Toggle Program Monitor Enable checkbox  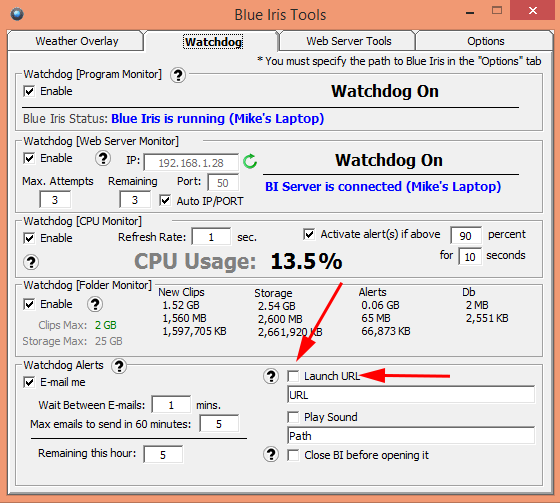(29, 91)
